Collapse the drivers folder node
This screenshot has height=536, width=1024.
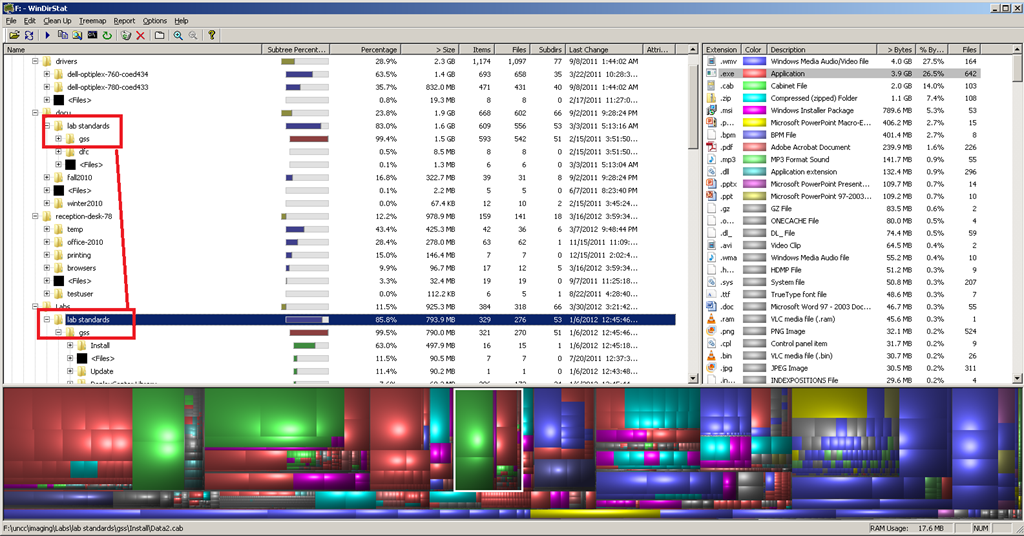(x=34, y=62)
